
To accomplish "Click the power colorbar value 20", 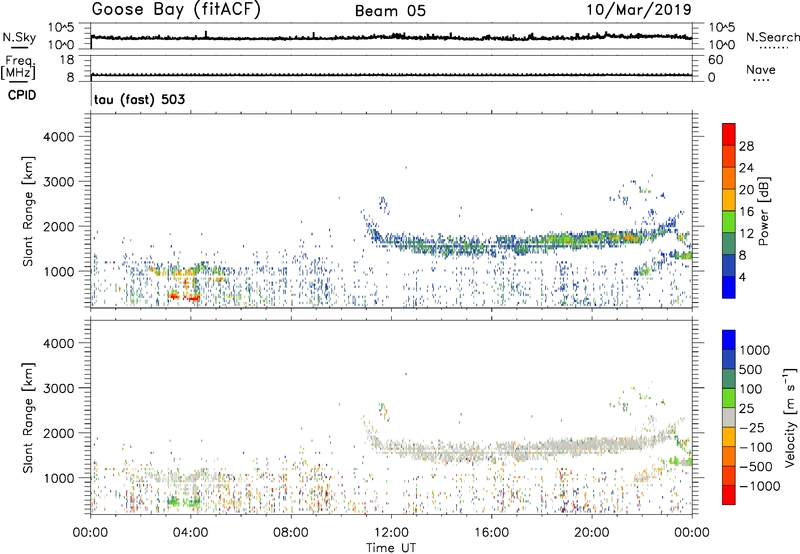I will click(746, 190).
